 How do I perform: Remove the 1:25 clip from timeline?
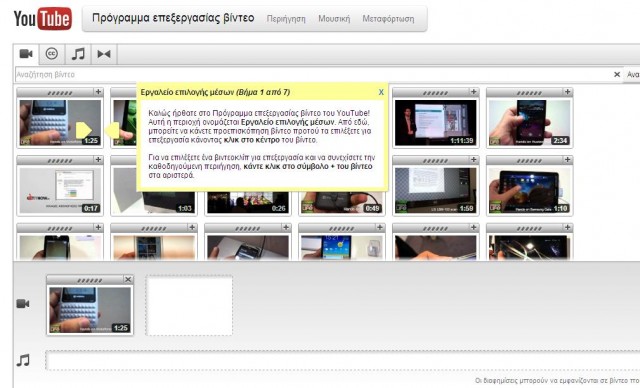pos(128,279)
